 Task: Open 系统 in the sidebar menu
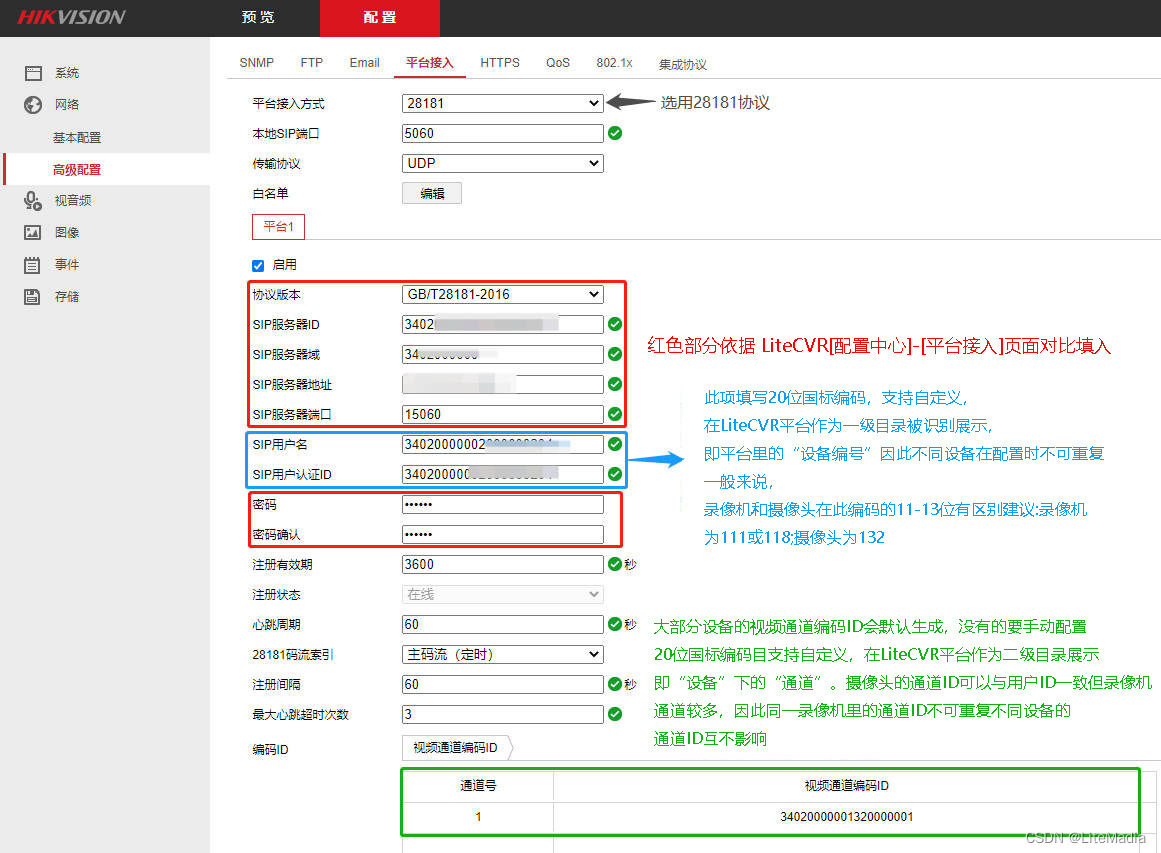(x=67, y=73)
